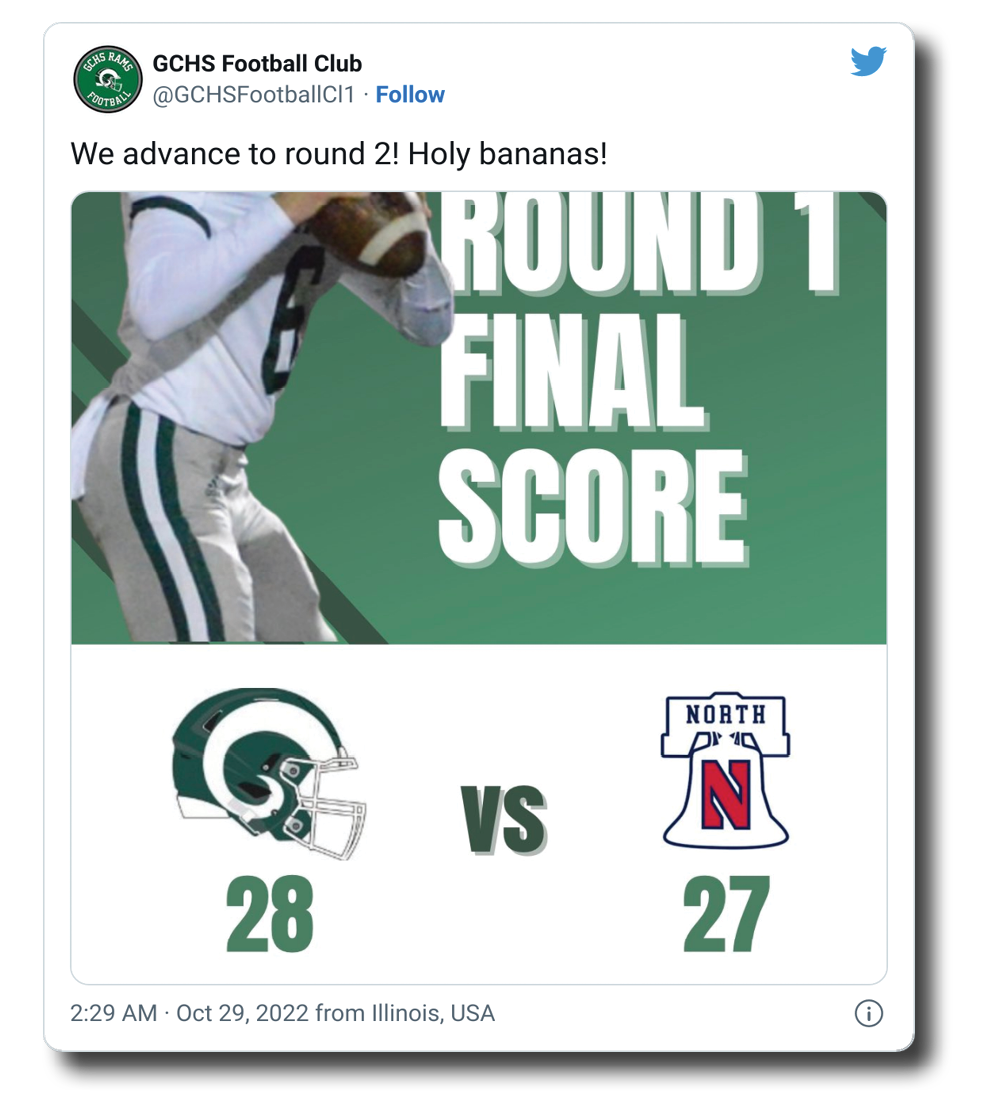
Task: Click the green Rams helmet logo
Action: 268,774
